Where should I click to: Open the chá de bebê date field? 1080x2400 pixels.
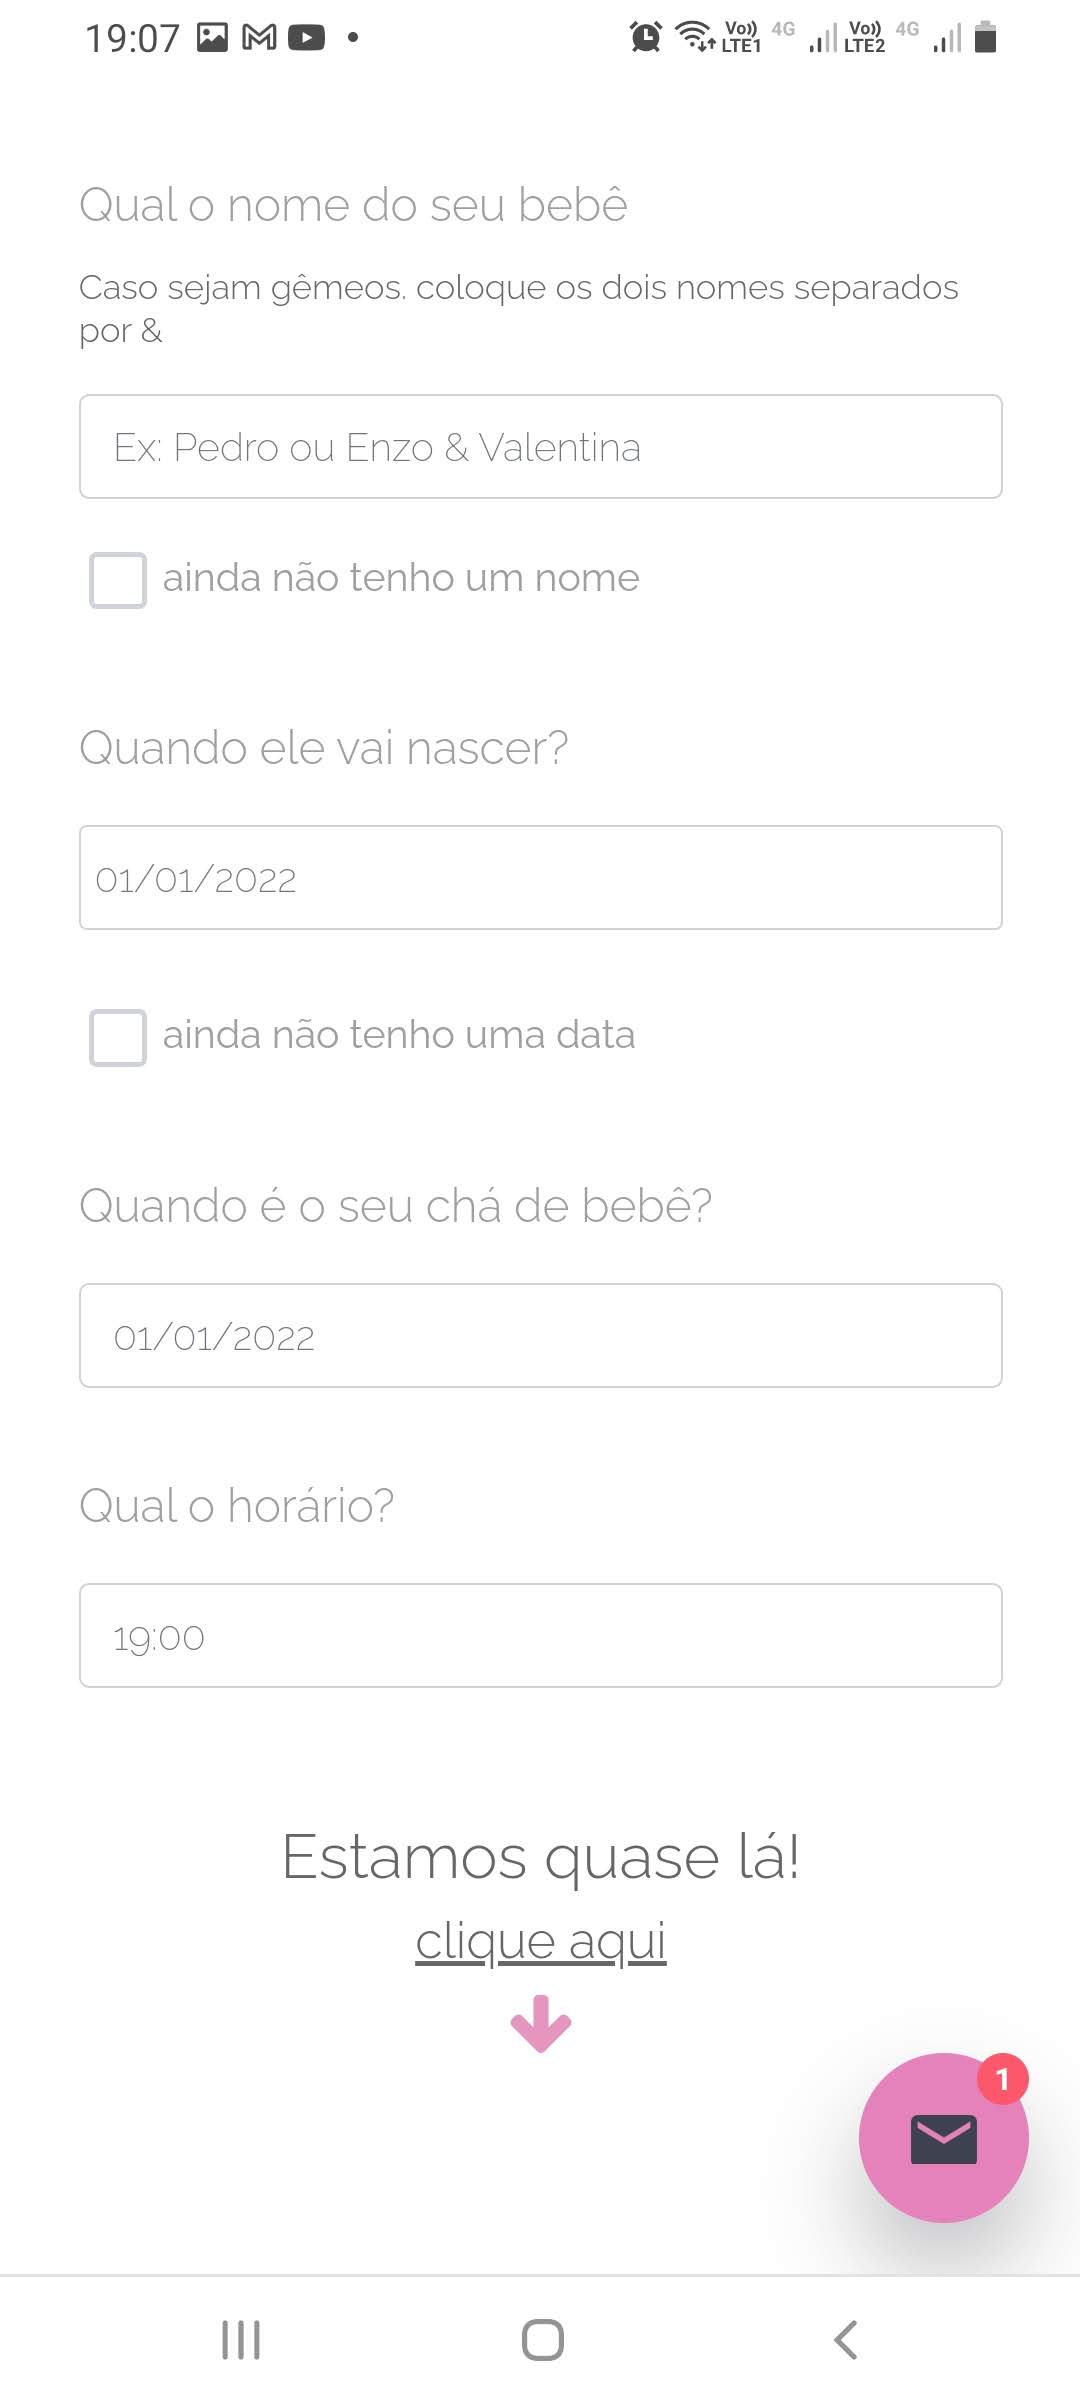[x=541, y=1336]
